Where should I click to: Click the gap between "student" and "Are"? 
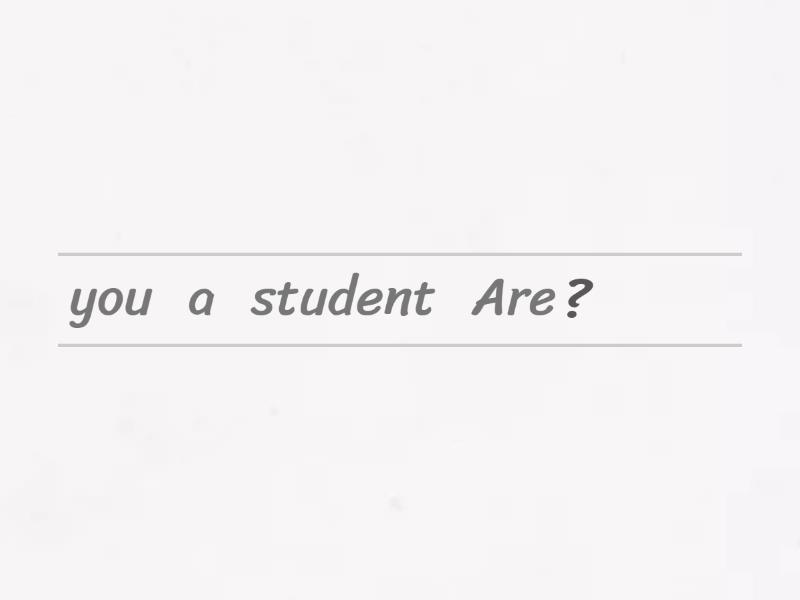pyautogui.click(x=453, y=300)
